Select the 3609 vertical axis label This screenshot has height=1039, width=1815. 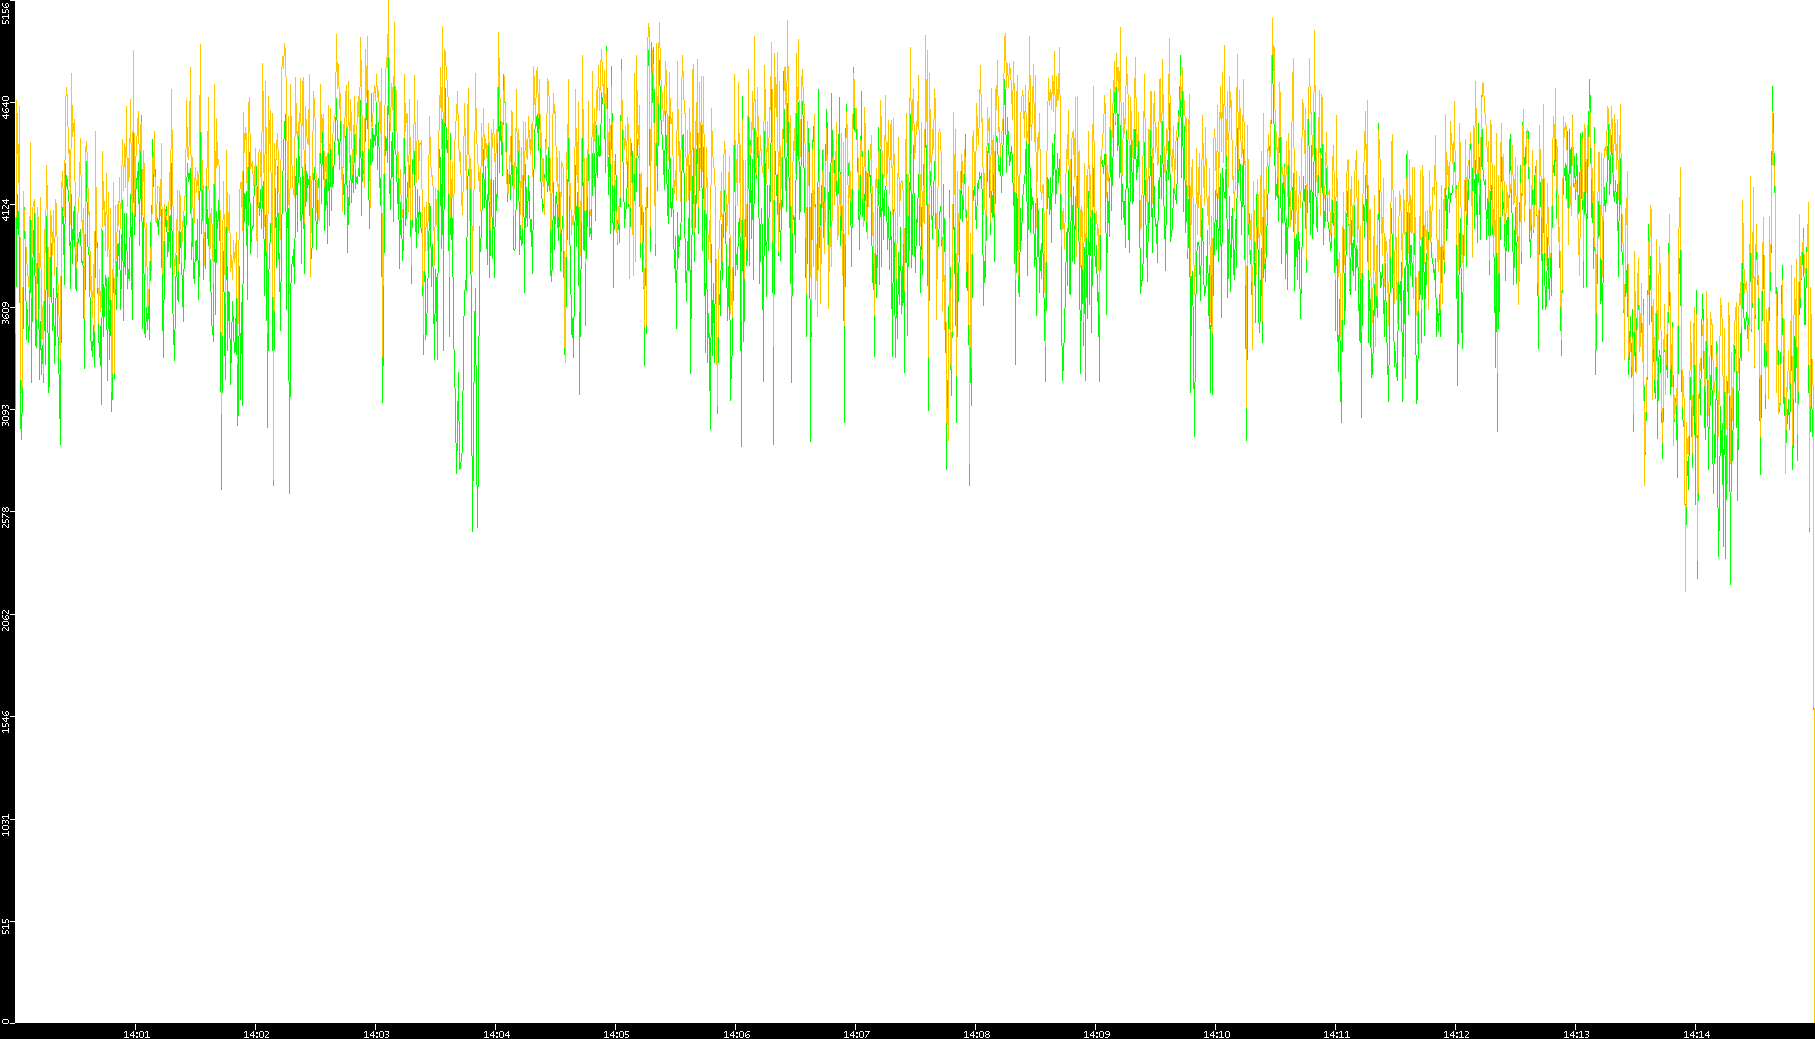[7, 312]
